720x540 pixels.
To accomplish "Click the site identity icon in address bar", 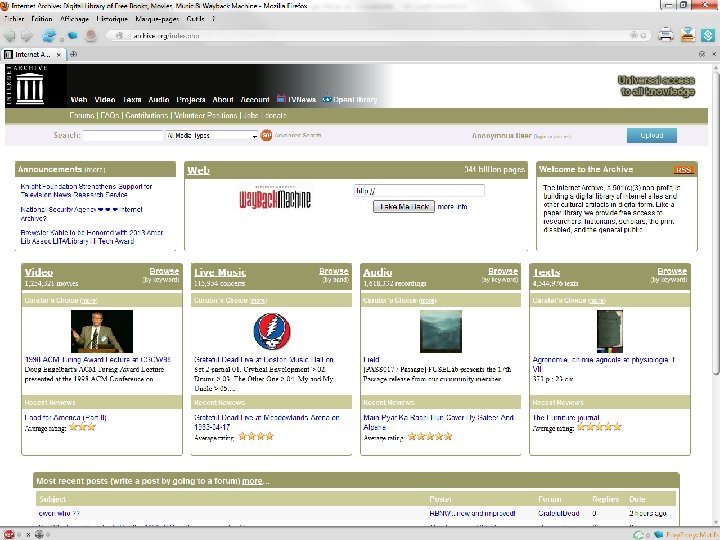I will [120, 35].
